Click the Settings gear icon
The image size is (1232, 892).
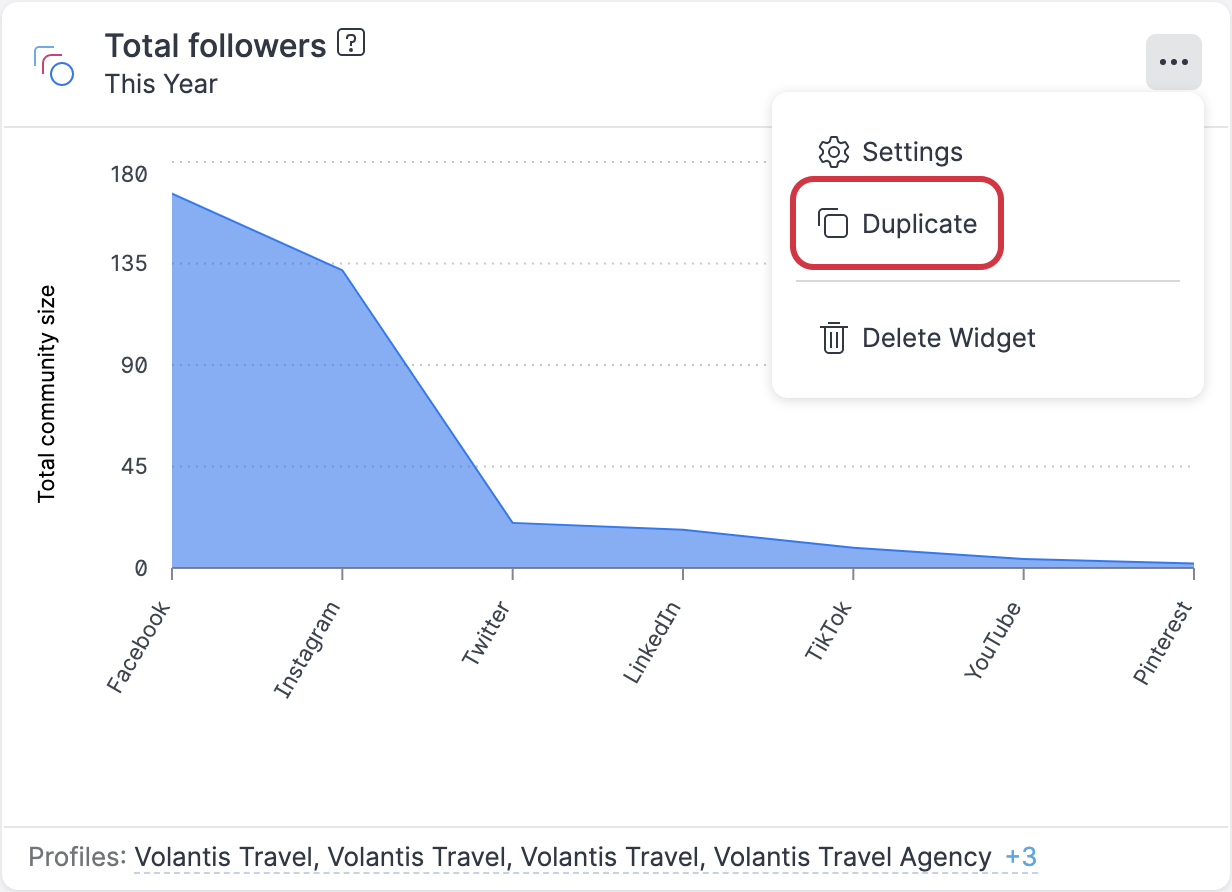pos(833,152)
